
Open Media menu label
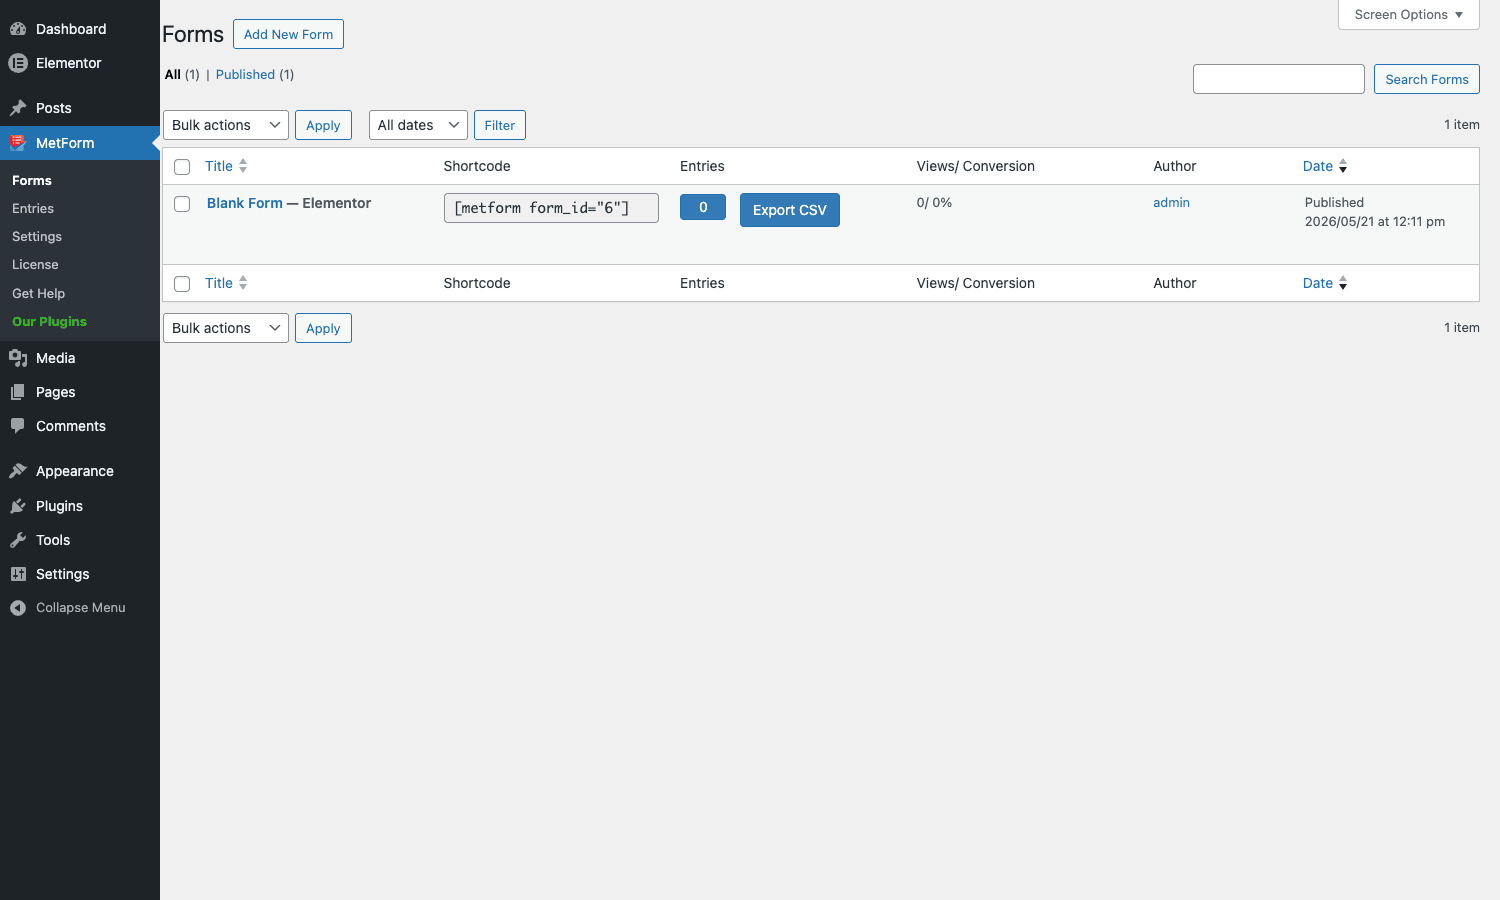(56, 358)
